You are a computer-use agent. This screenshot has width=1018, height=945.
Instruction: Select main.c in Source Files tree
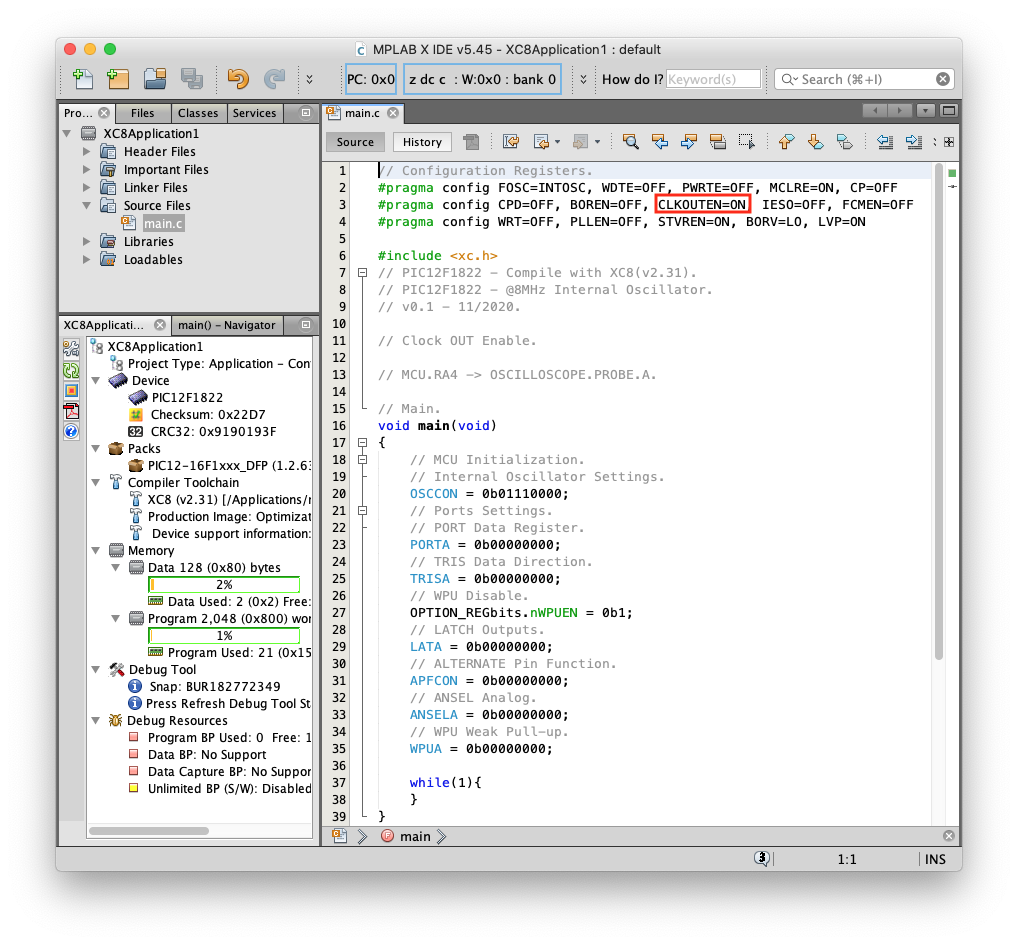(x=163, y=224)
